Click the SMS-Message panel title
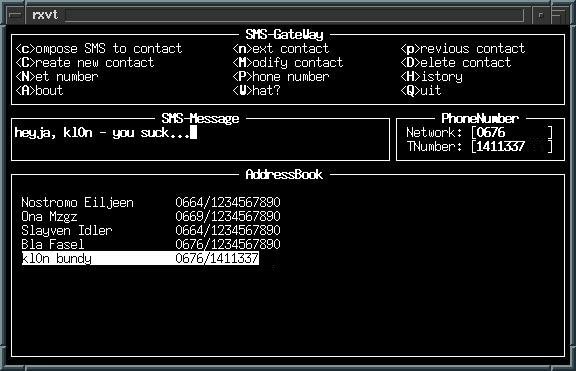 pos(200,118)
